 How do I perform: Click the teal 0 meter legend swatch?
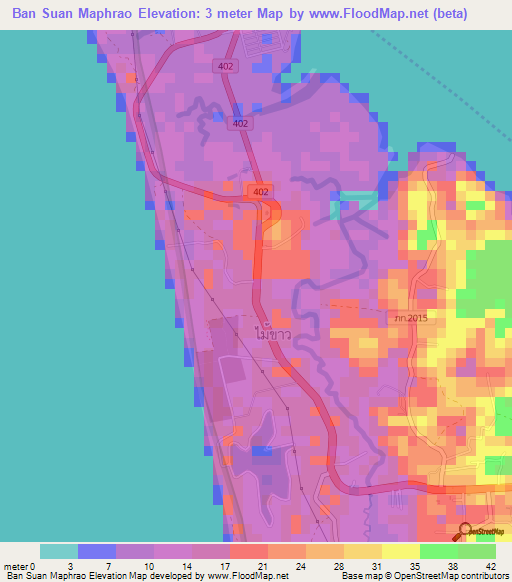click(x=59, y=552)
